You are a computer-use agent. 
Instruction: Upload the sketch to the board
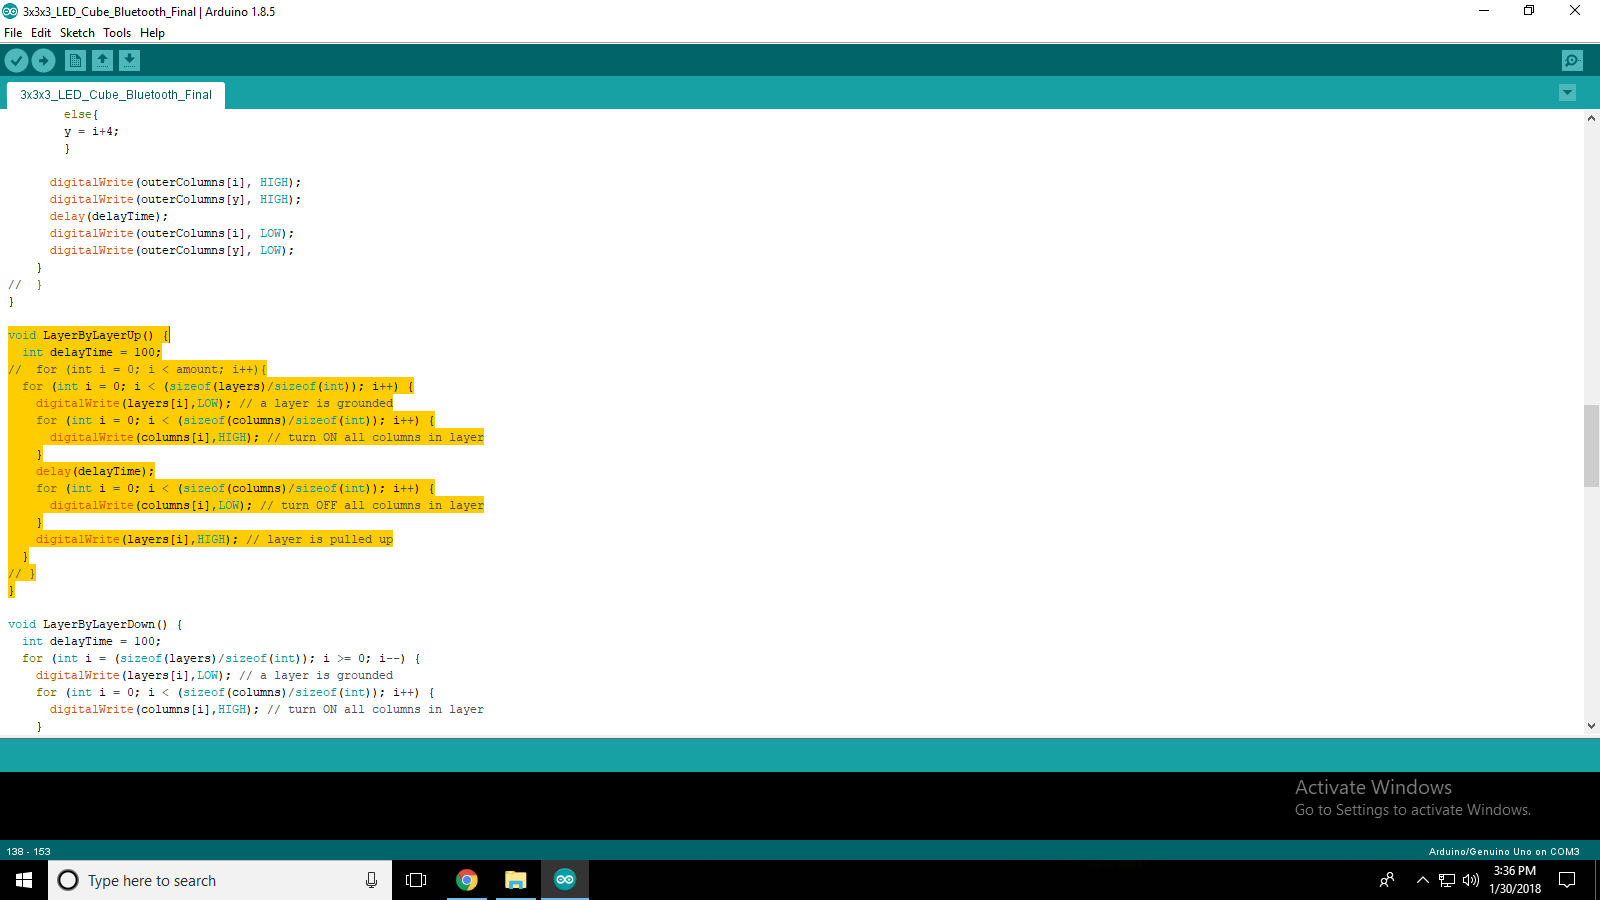[43, 61]
